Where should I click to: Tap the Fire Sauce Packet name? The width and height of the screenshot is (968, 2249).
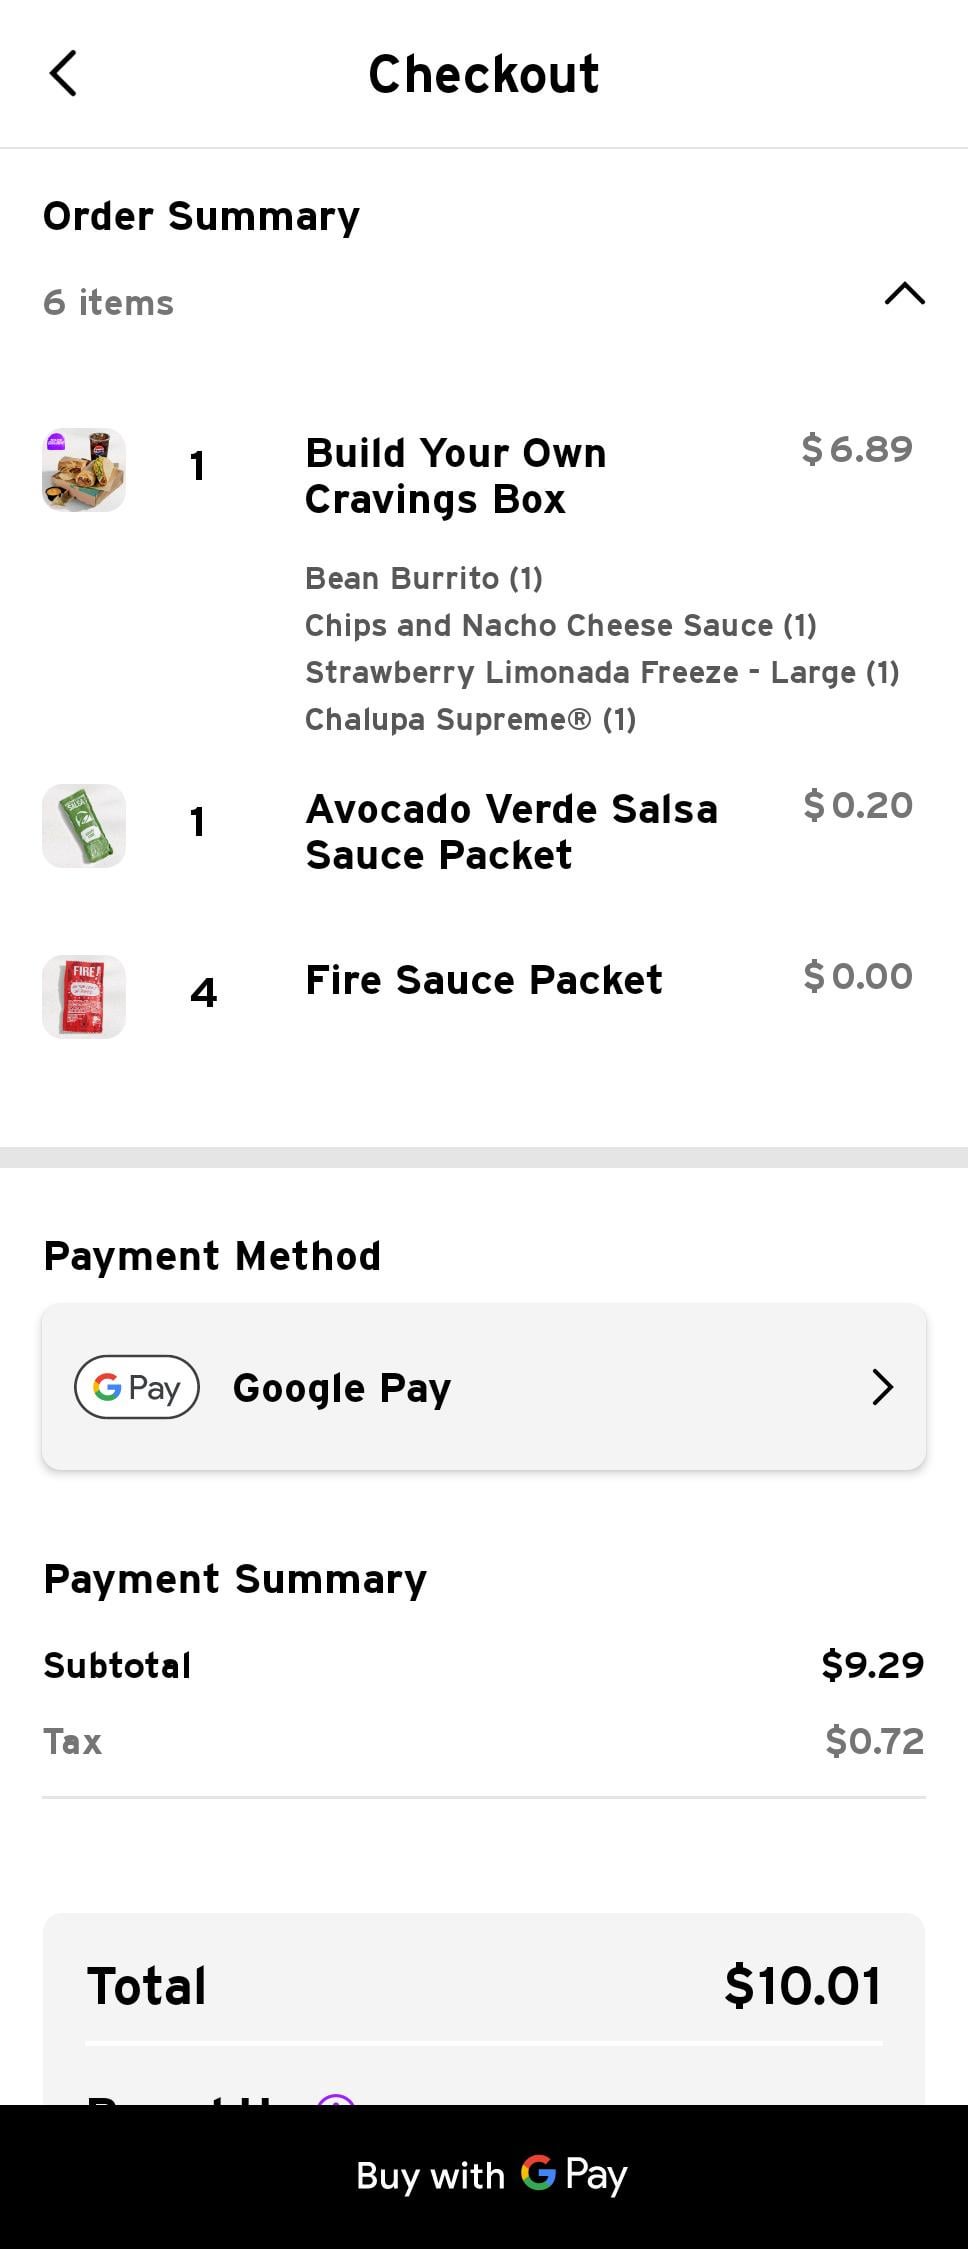[x=483, y=980]
